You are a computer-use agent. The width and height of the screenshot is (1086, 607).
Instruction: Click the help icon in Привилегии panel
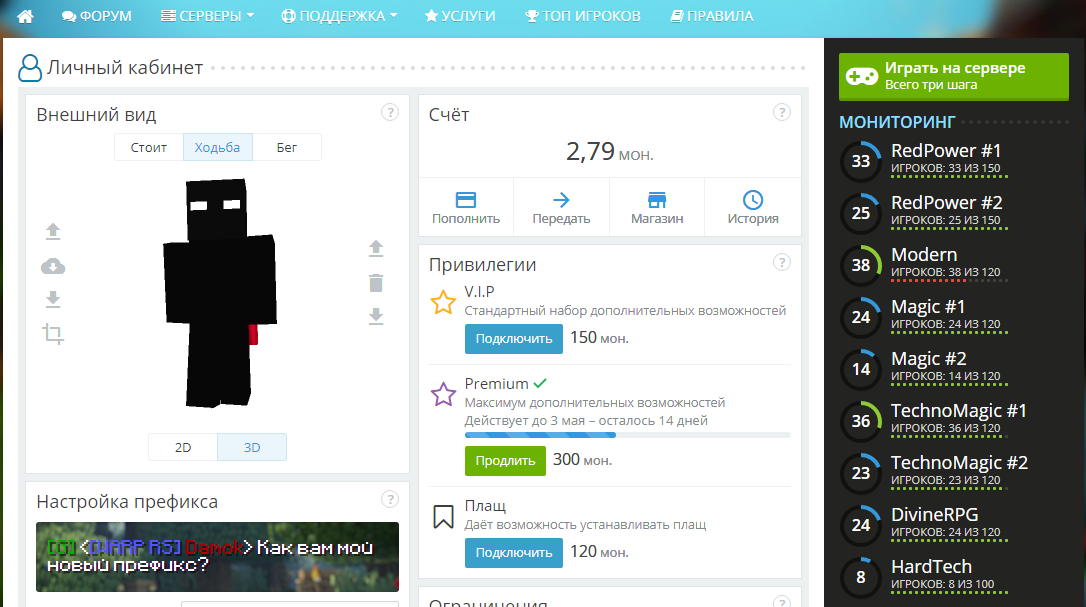click(782, 262)
